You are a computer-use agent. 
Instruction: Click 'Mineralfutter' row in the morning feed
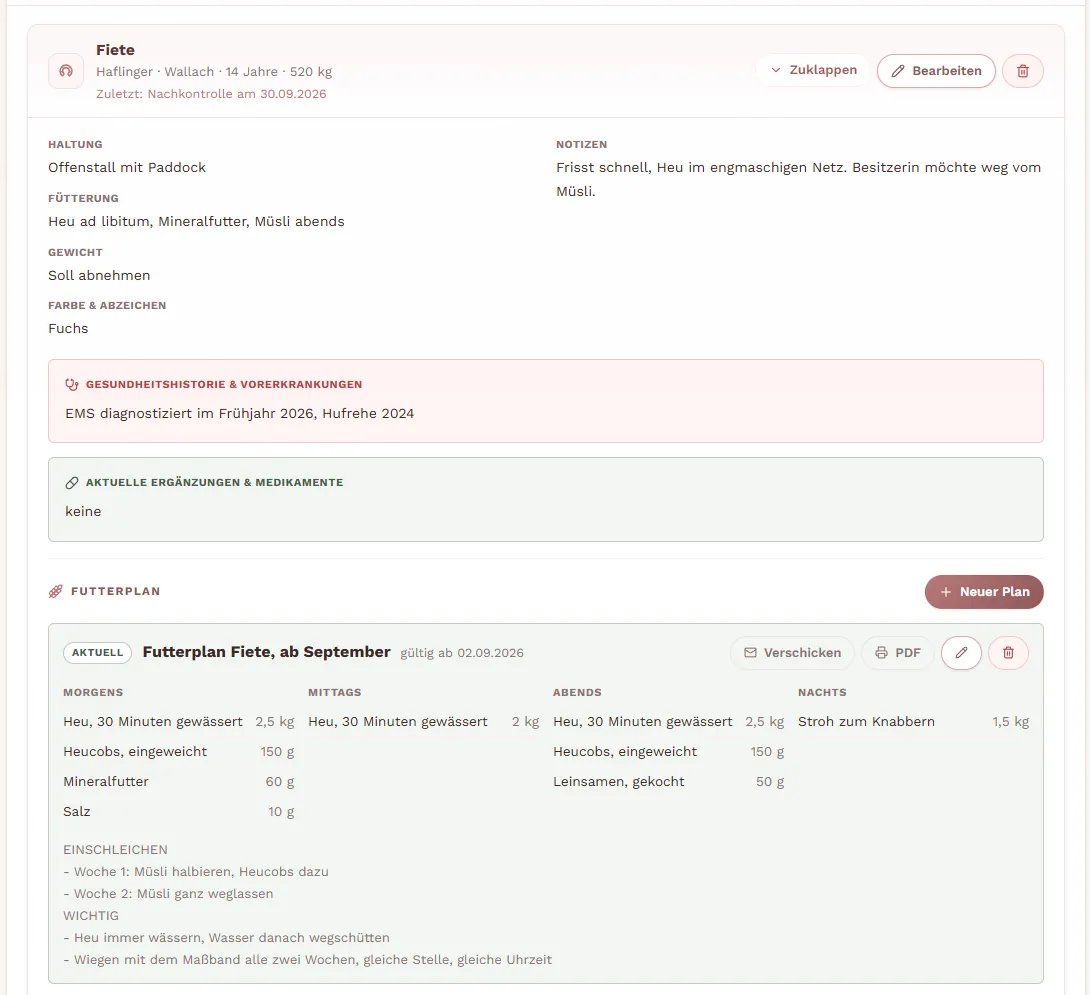pos(179,782)
